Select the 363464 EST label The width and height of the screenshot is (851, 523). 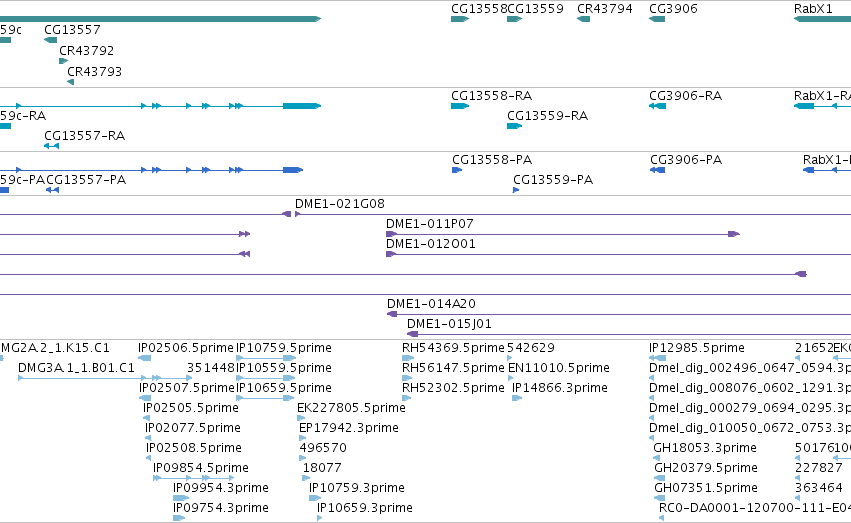(x=818, y=488)
